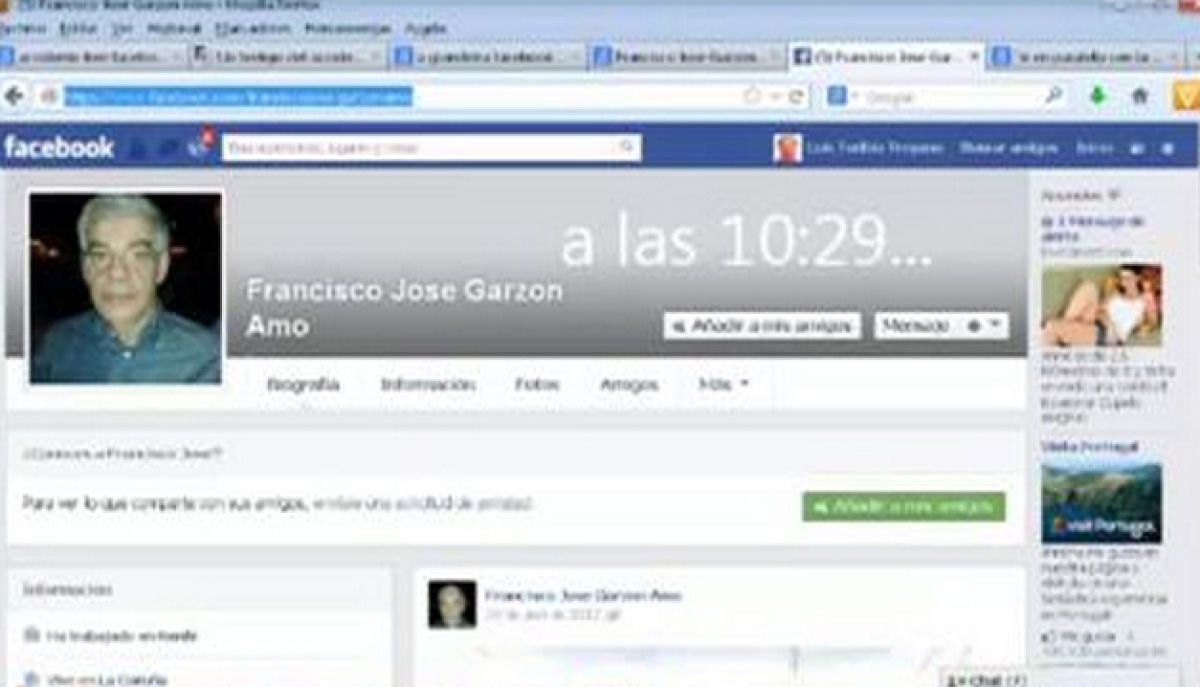Switch to the 'a guardeira facebook' tab
1200x687 pixels.
[488, 57]
